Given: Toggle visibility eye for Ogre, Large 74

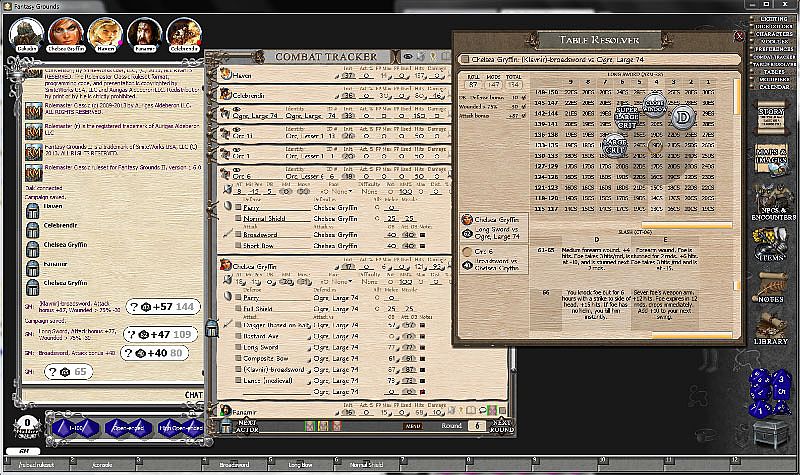Looking at the screenshot, I should [237, 108].
